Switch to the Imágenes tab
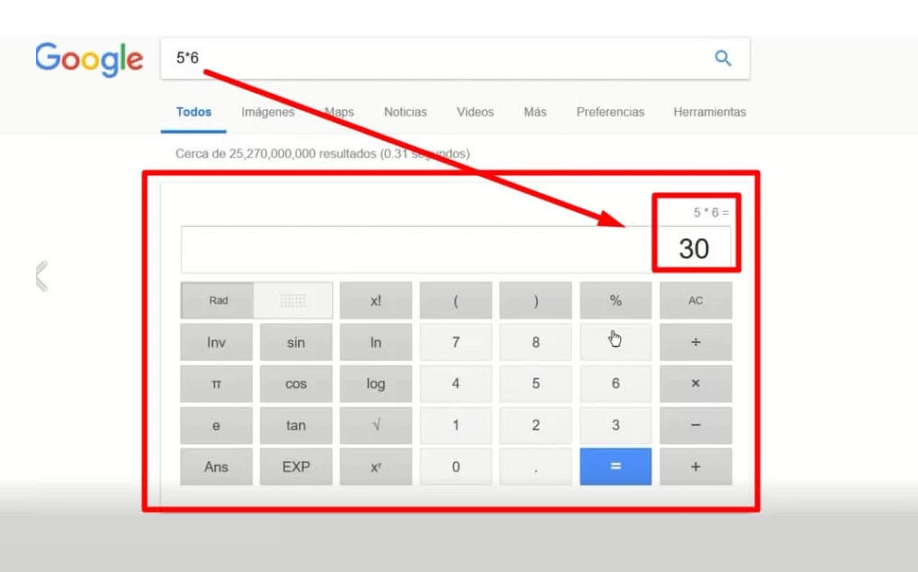Viewport: 918px width, 572px height. pos(268,112)
